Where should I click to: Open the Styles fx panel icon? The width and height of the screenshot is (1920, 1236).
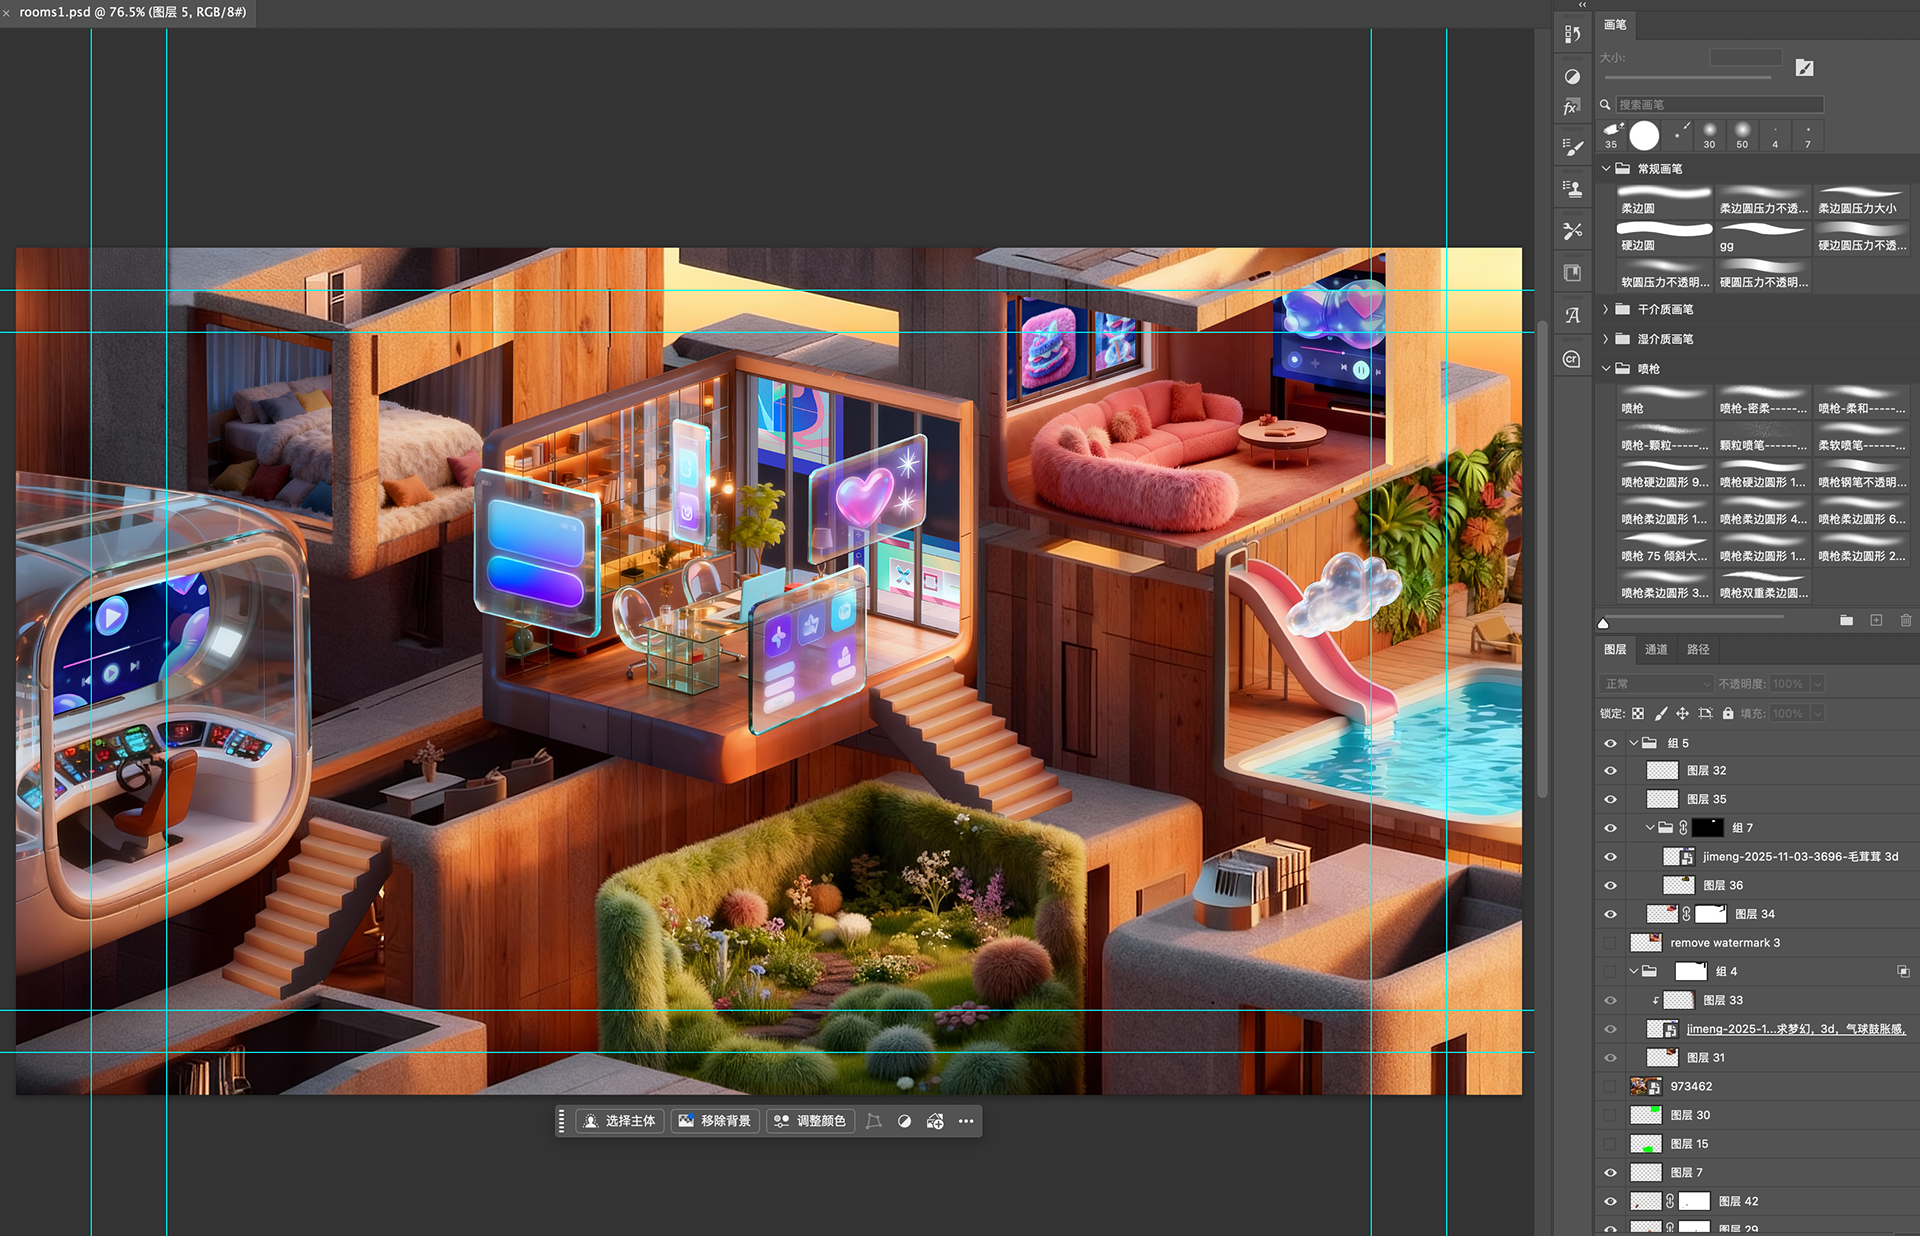(1572, 108)
